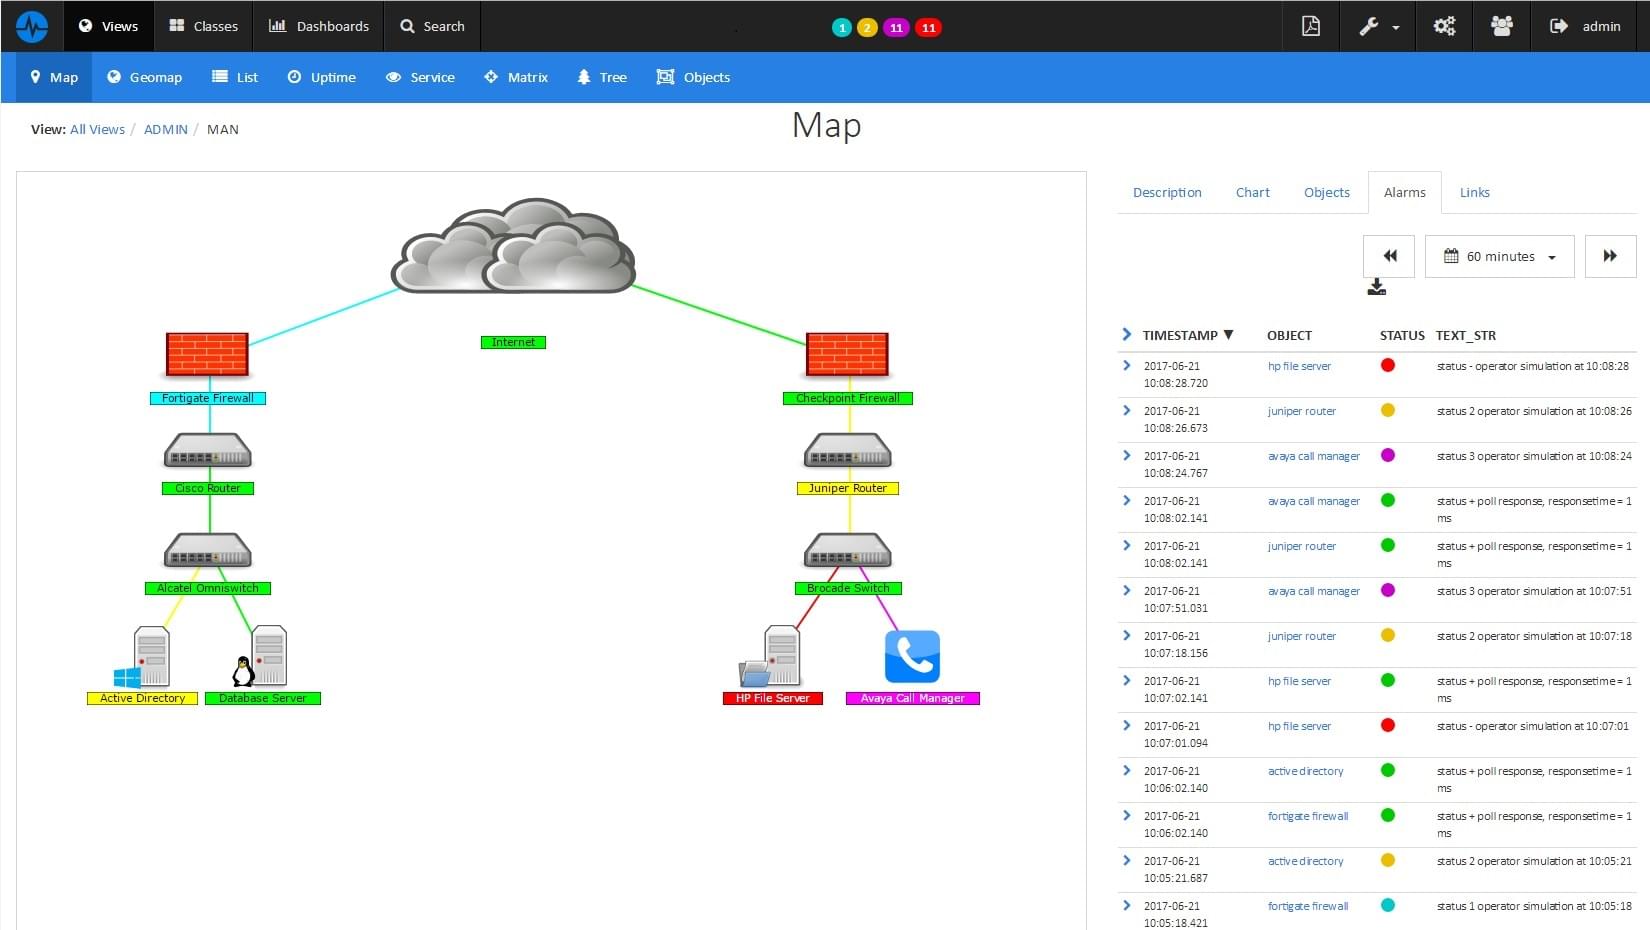Click cyan status dot for fortigate at 10:05:18
The height and width of the screenshot is (930, 1650).
coord(1388,905)
